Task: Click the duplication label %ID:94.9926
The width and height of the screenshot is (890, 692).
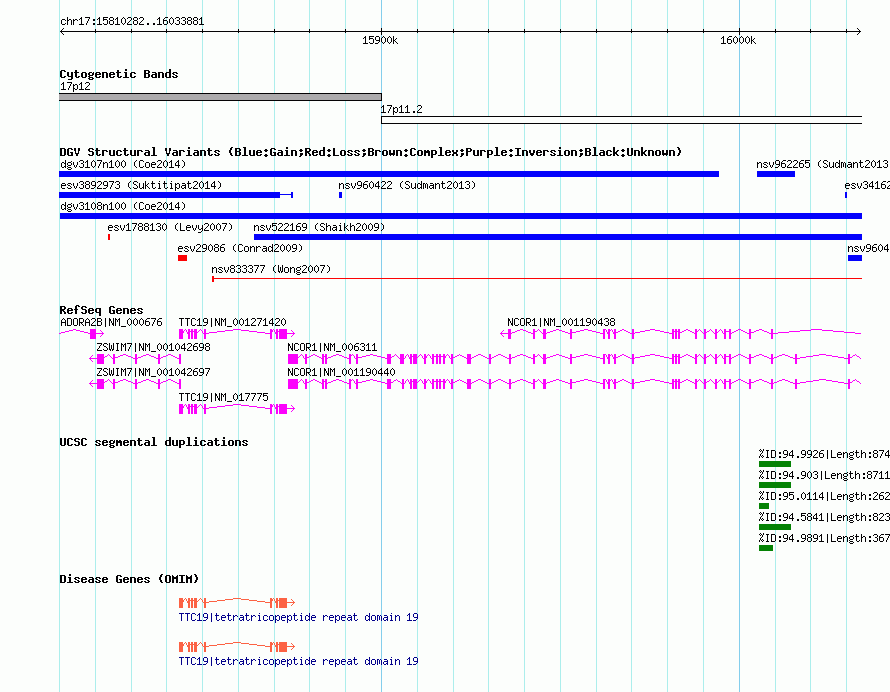Action: pyautogui.click(x=824, y=454)
